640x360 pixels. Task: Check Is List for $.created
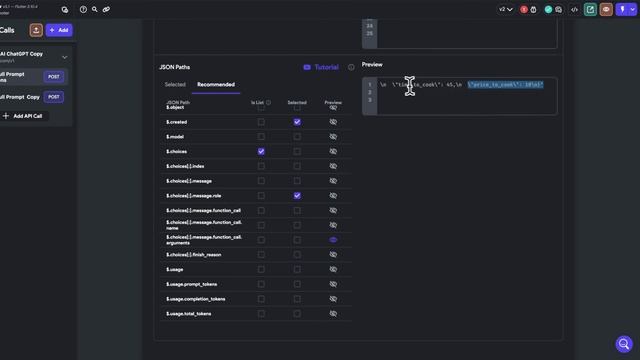tap(261, 122)
